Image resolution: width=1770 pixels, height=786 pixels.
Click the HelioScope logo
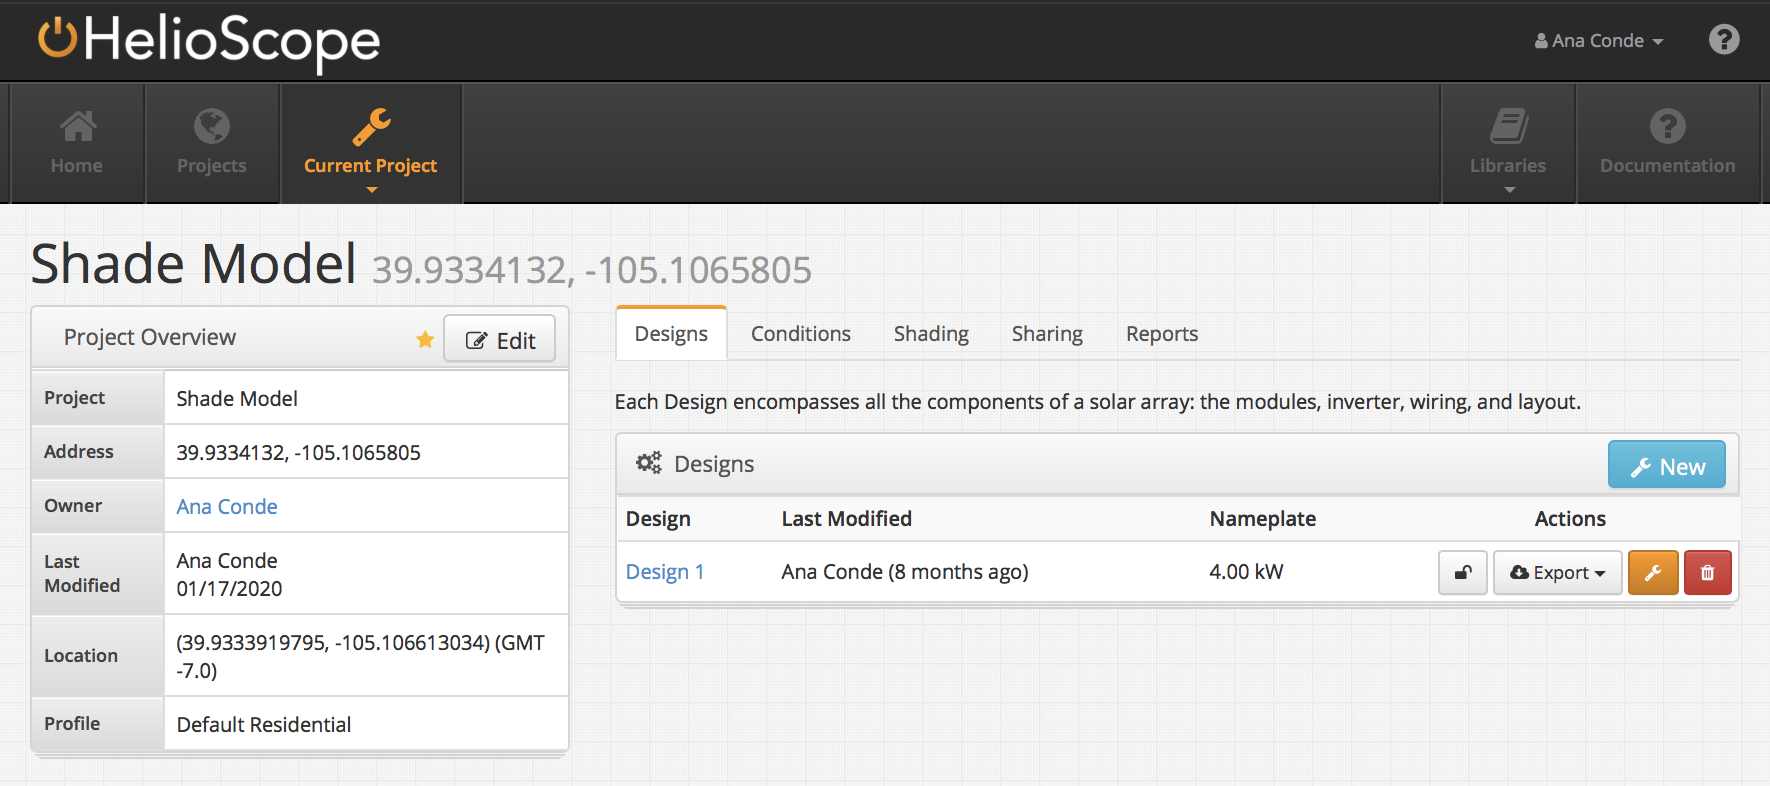coord(209,41)
